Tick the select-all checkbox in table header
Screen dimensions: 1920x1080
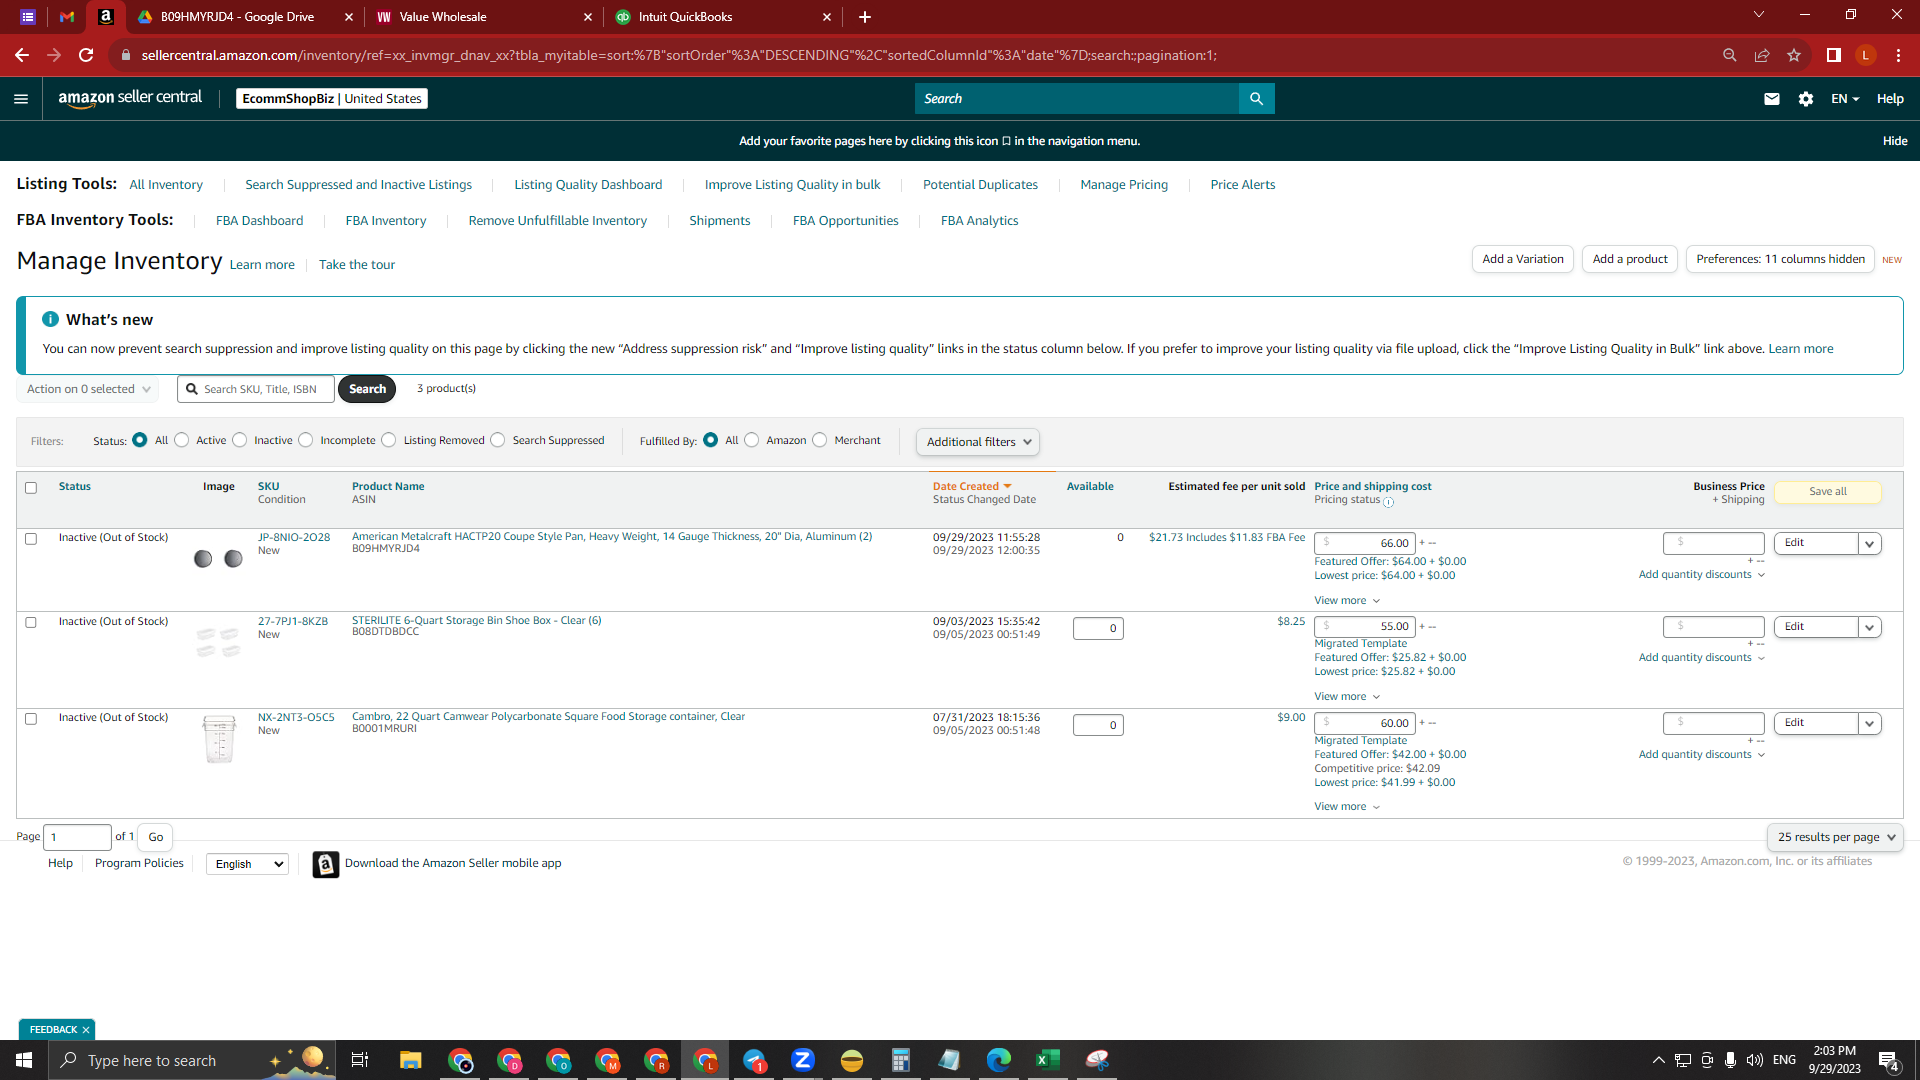tap(31, 488)
